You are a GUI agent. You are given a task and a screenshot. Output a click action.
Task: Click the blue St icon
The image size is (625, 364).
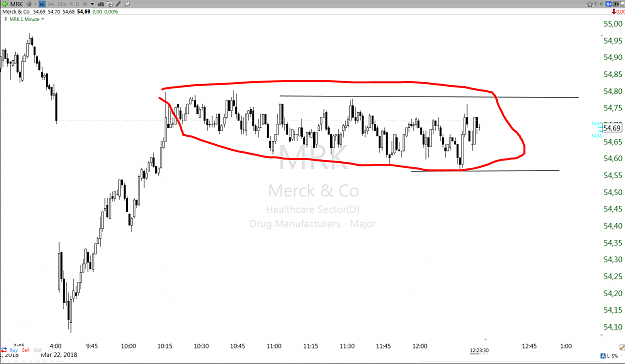point(608,4)
